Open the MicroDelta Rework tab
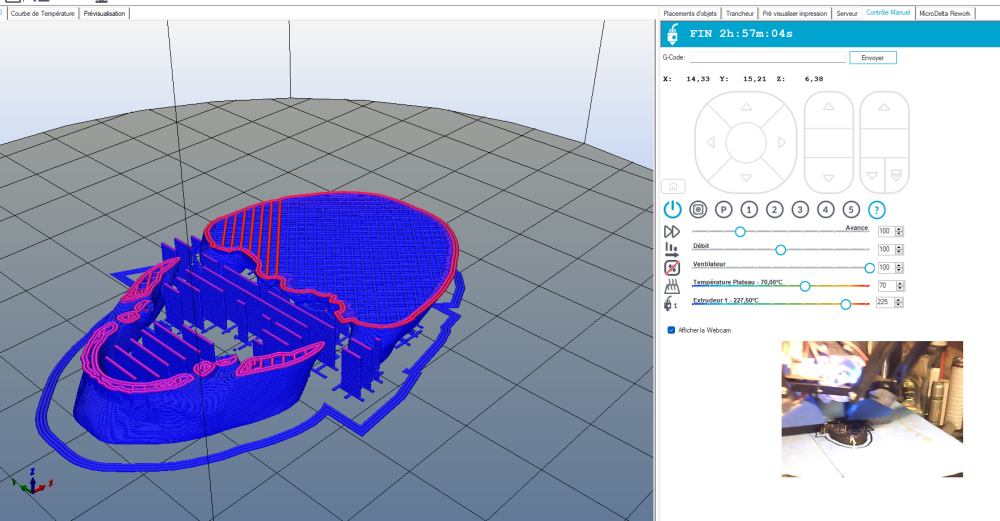The width and height of the screenshot is (1000, 521). click(x=945, y=13)
